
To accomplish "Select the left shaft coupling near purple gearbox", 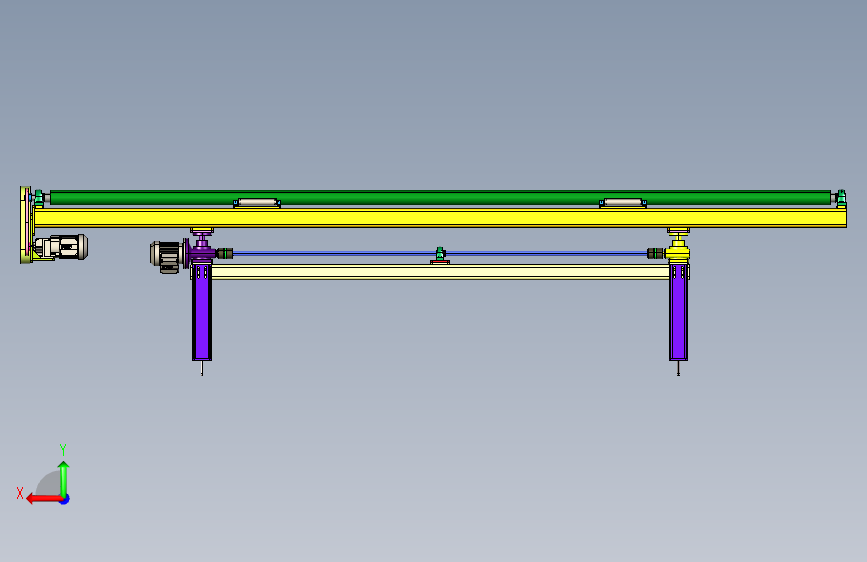I will (224, 253).
